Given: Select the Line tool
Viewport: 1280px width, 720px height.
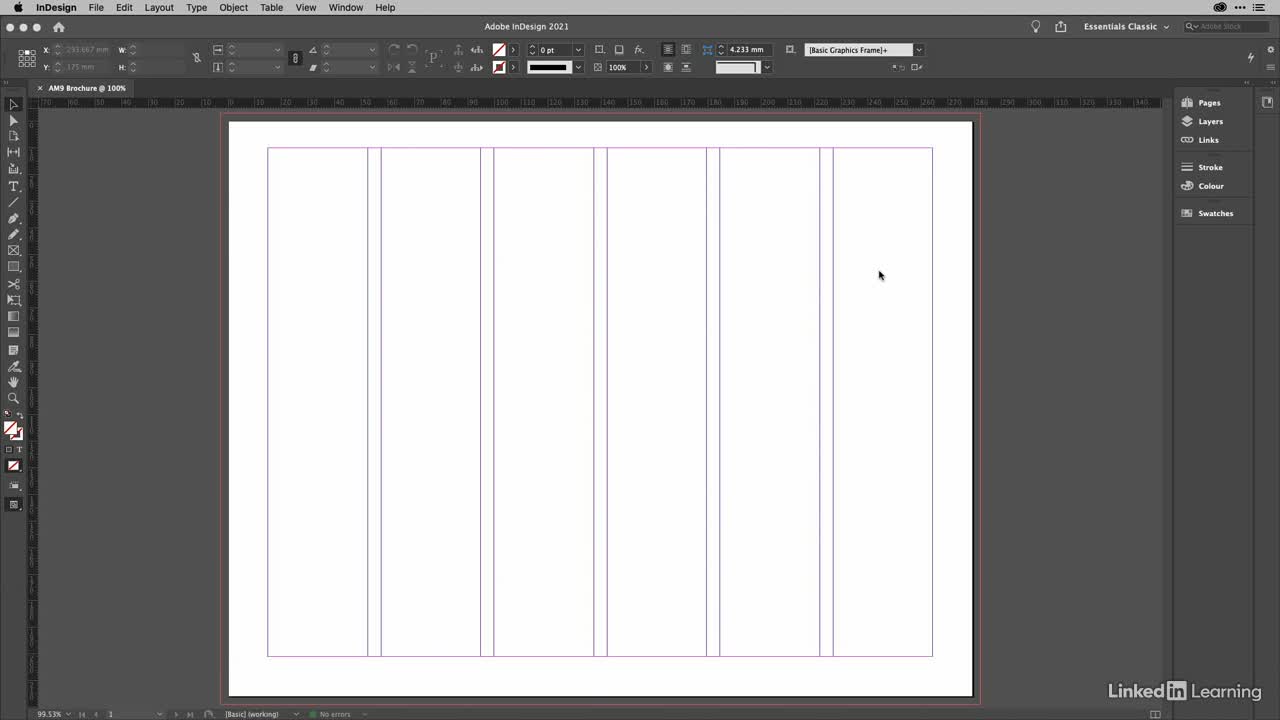Looking at the screenshot, I should click(14, 202).
